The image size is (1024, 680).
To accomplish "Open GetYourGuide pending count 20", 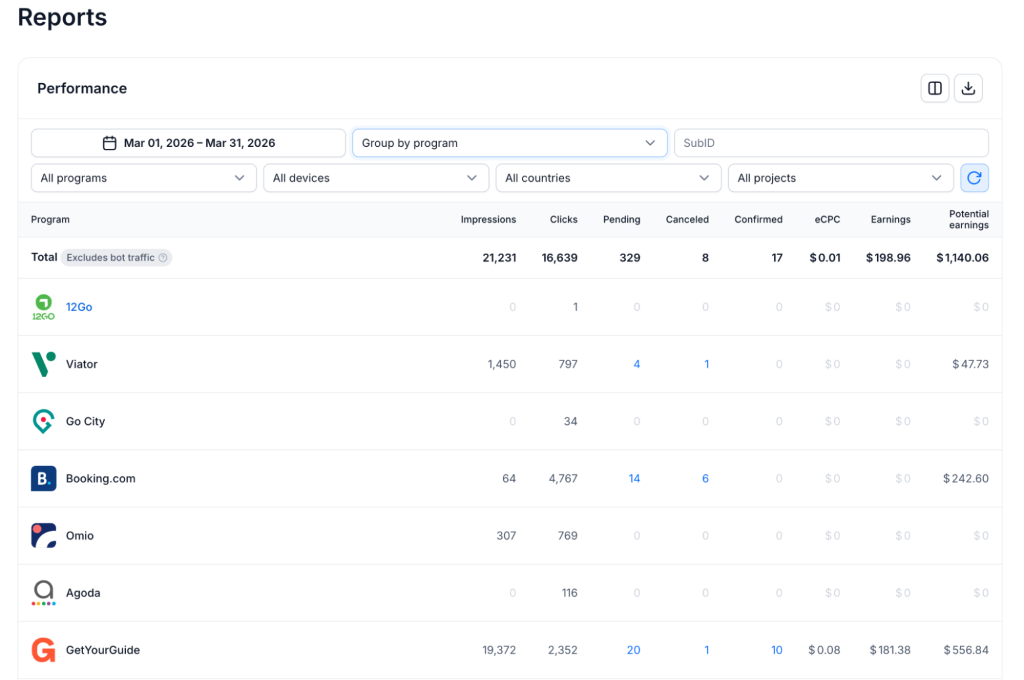I will click(633, 650).
